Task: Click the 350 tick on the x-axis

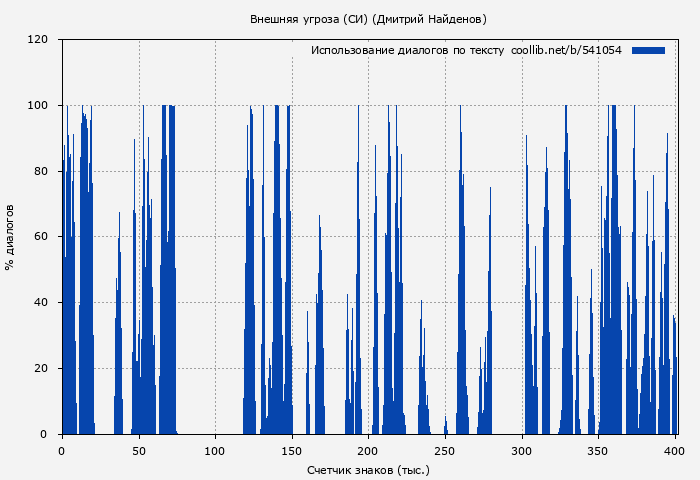Action: pos(599,451)
